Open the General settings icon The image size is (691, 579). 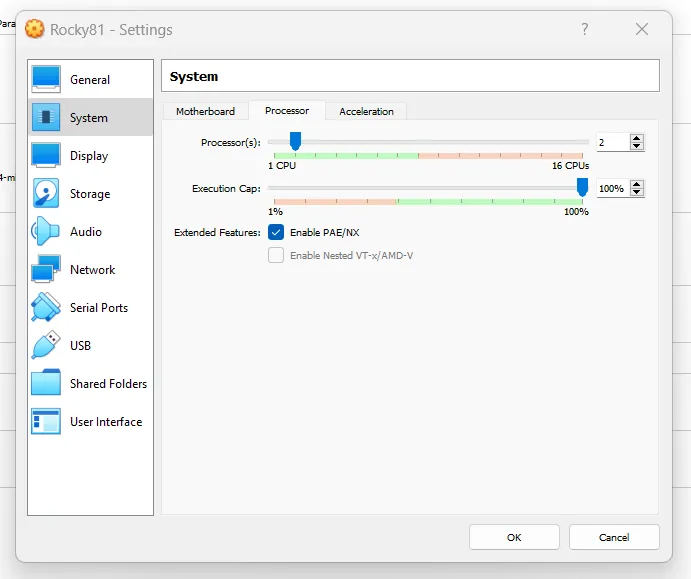click(46, 79)
